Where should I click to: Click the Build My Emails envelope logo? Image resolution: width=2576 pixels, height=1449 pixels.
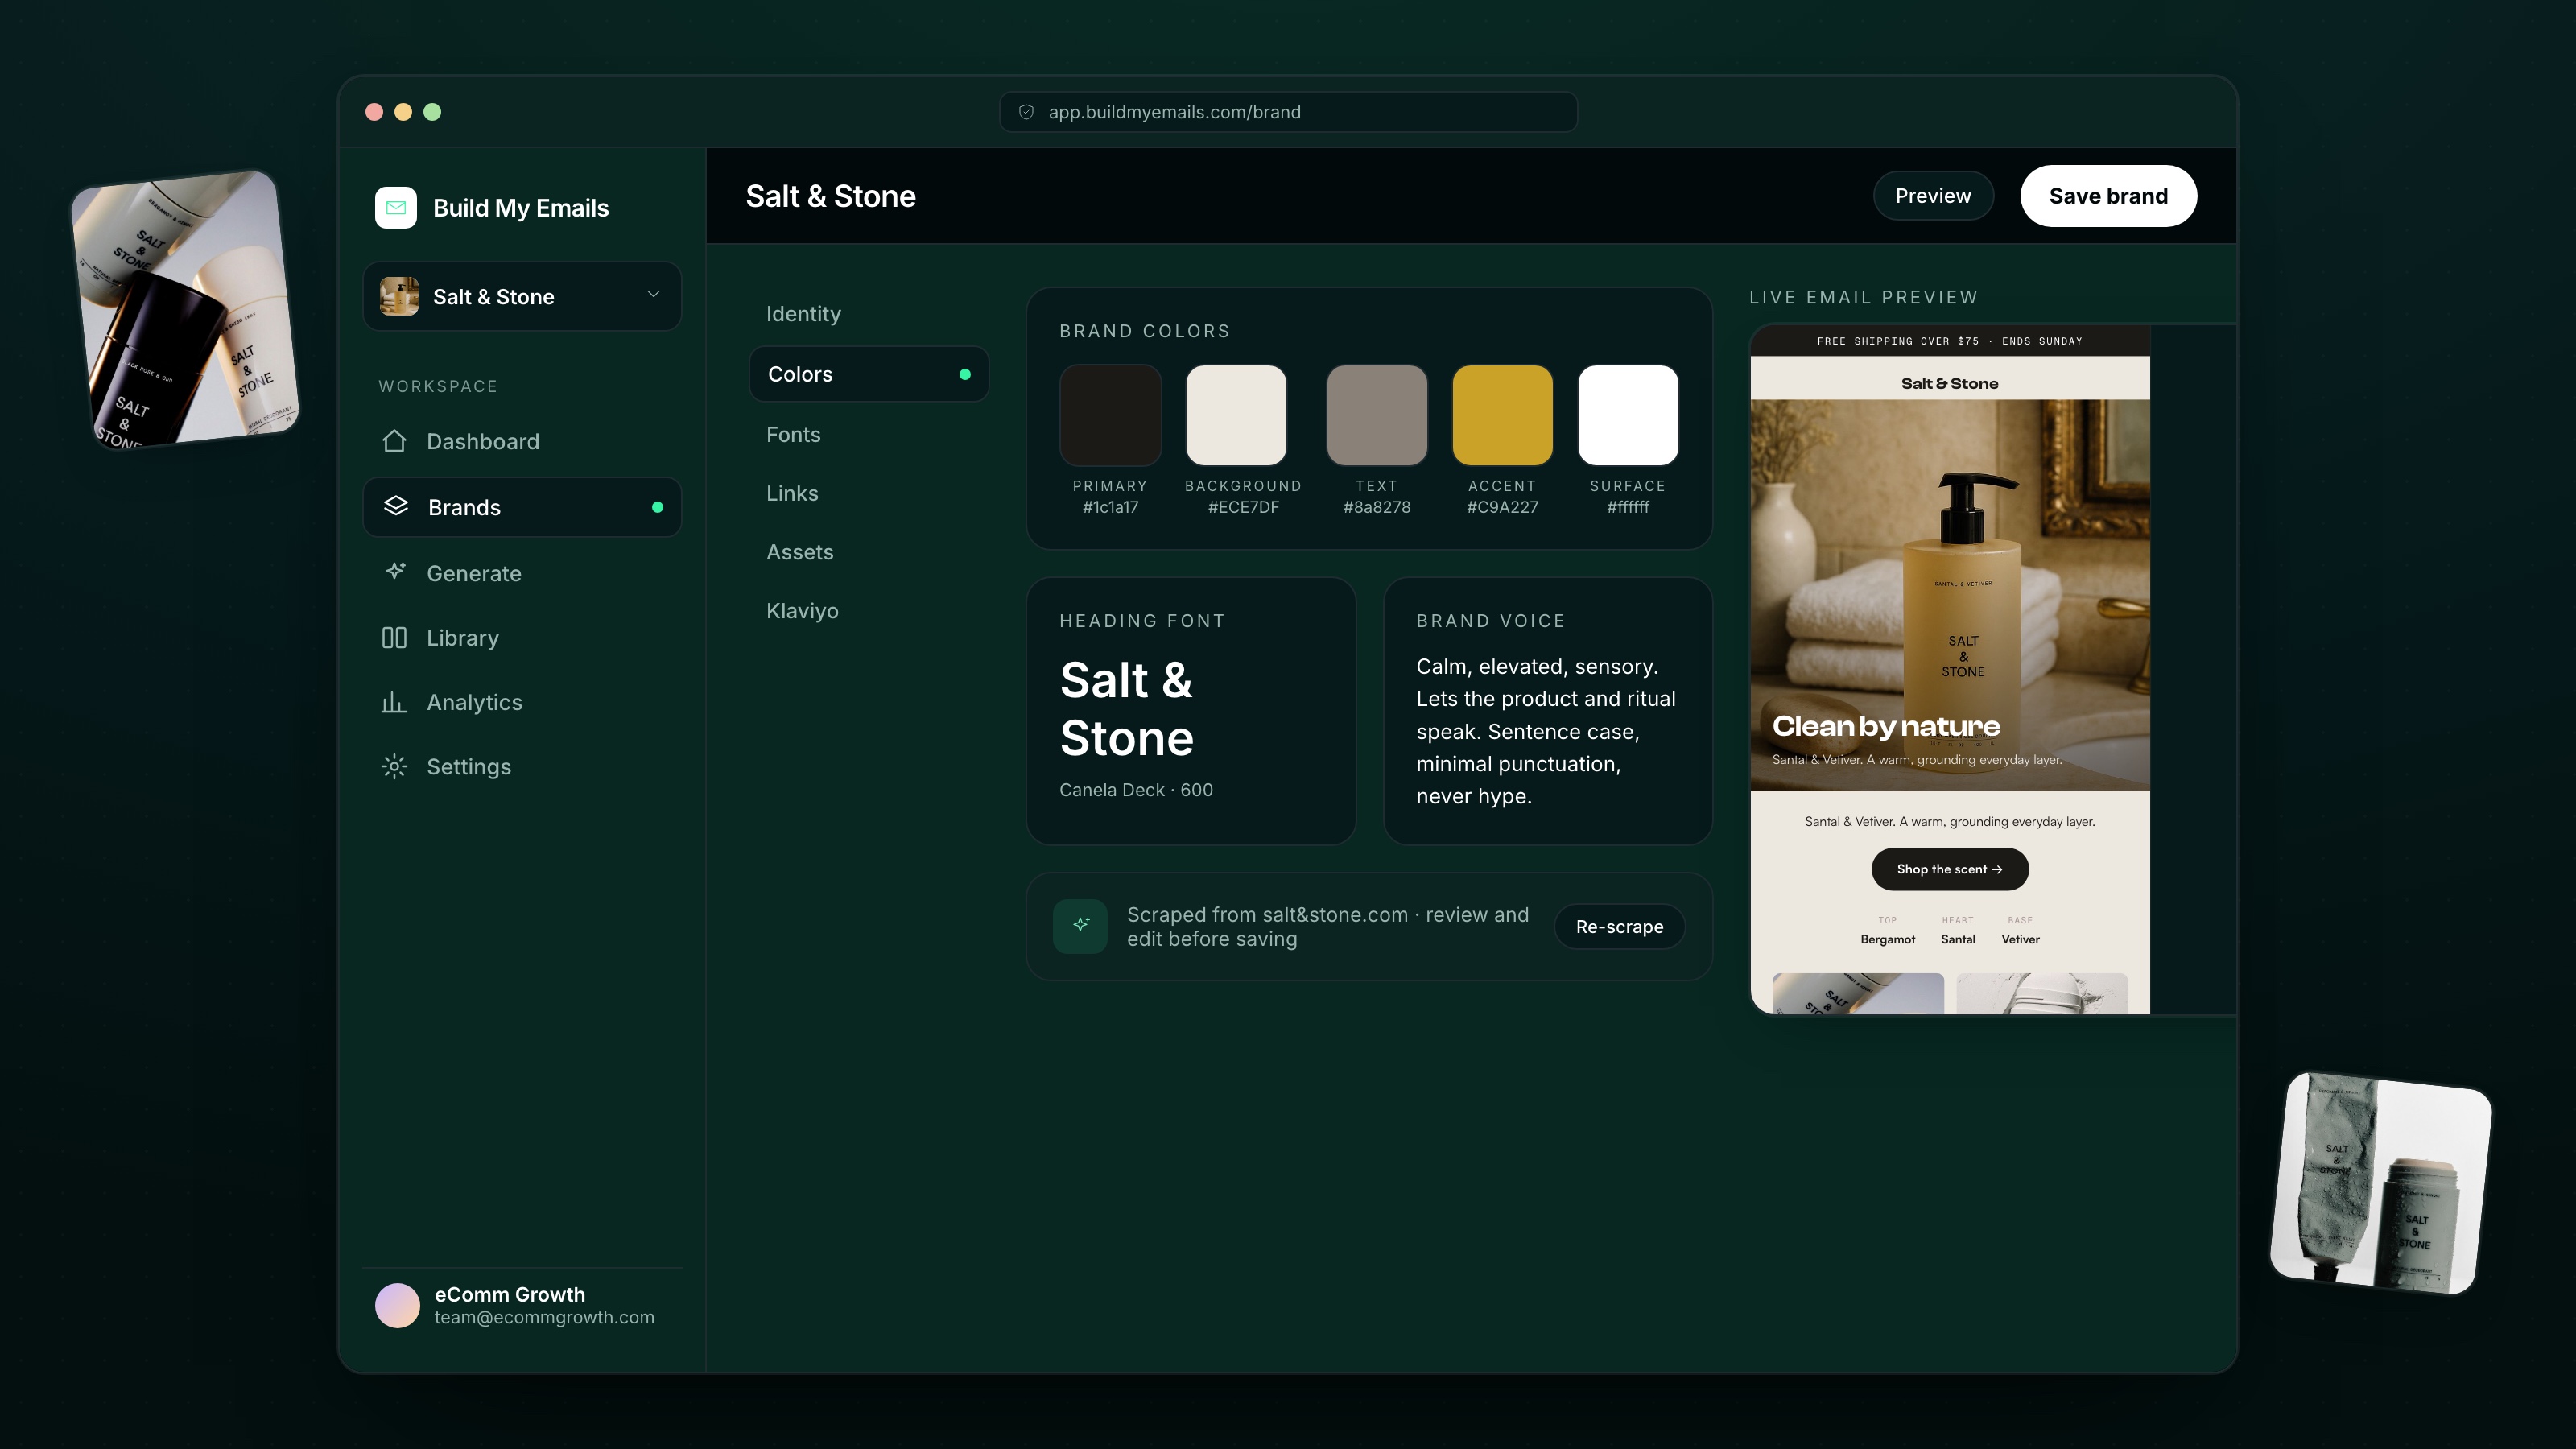[396, 208]
